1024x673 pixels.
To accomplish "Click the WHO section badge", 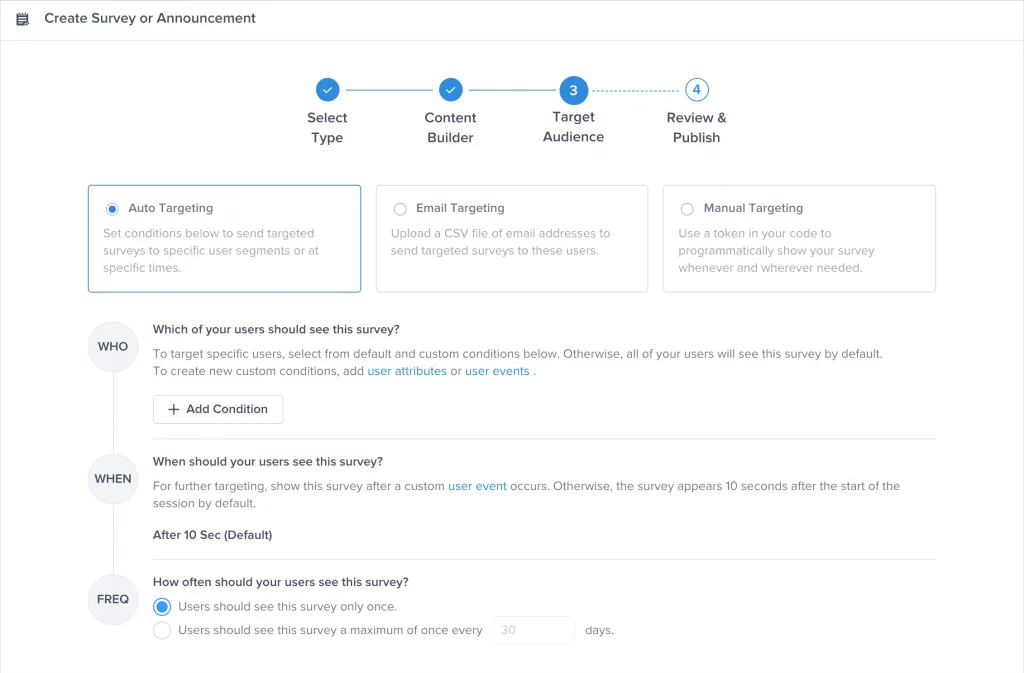I will tap(113, 347).
